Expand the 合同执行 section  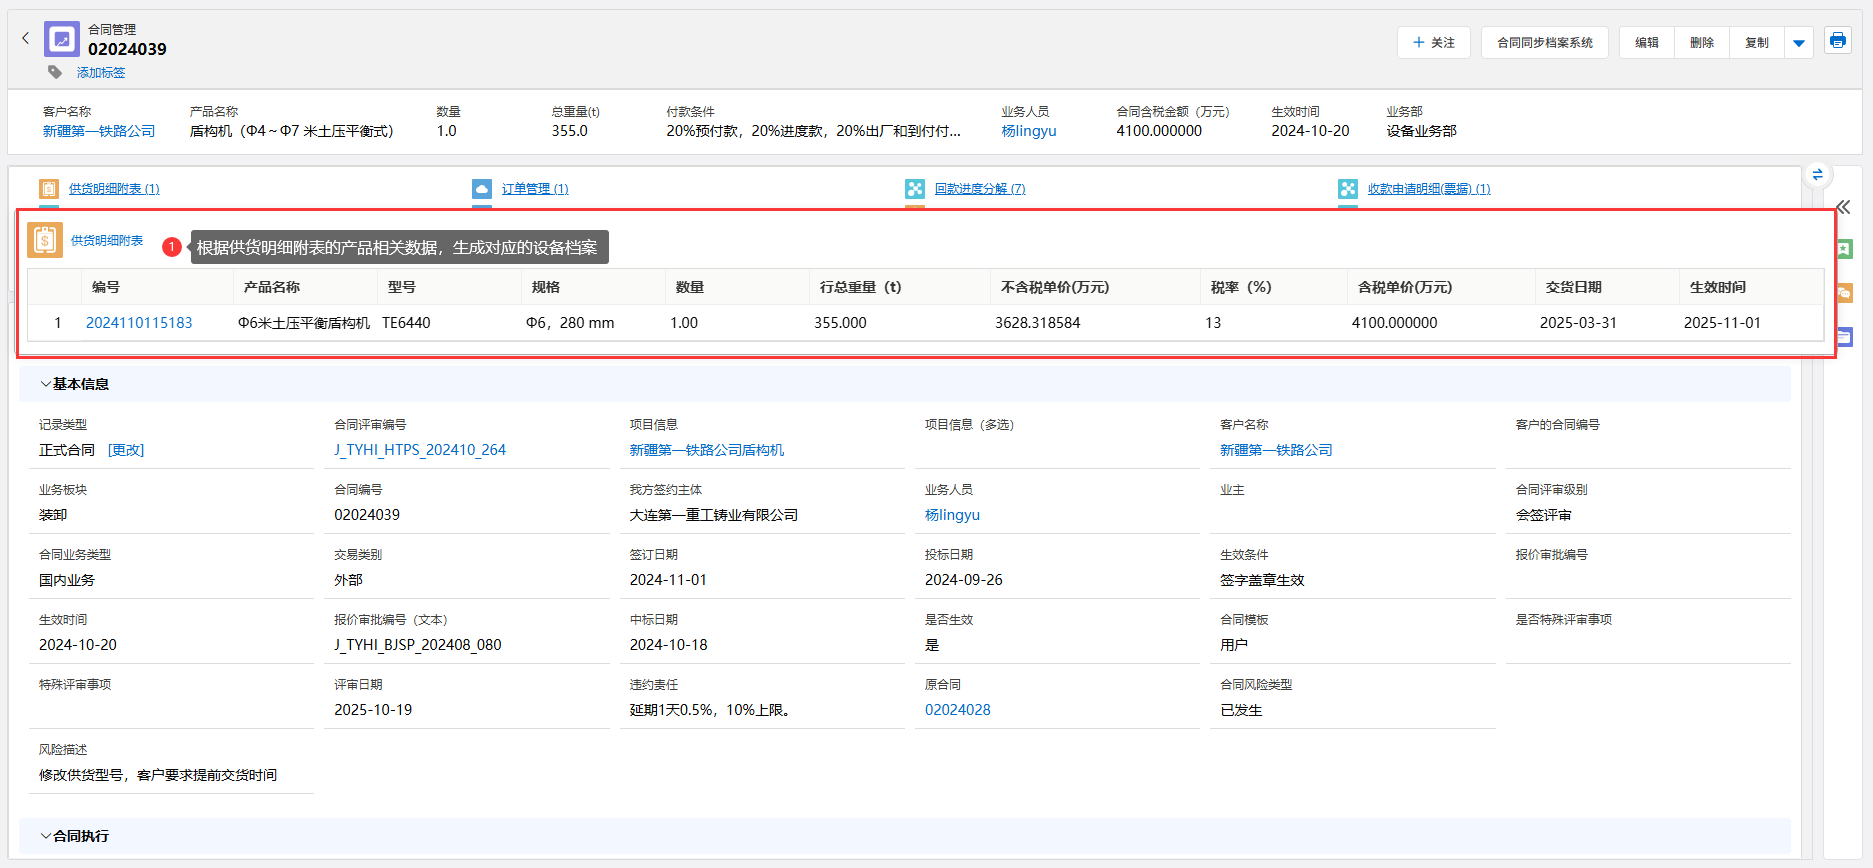[x=45, y=836]
